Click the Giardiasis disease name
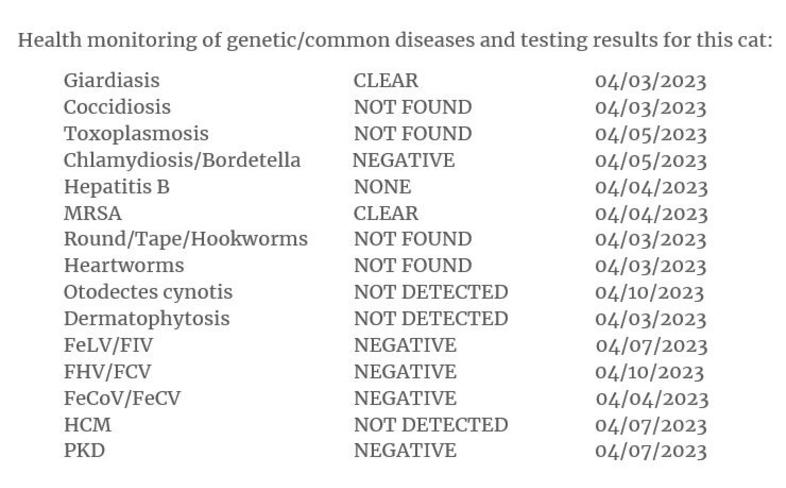 coord(111,81)
